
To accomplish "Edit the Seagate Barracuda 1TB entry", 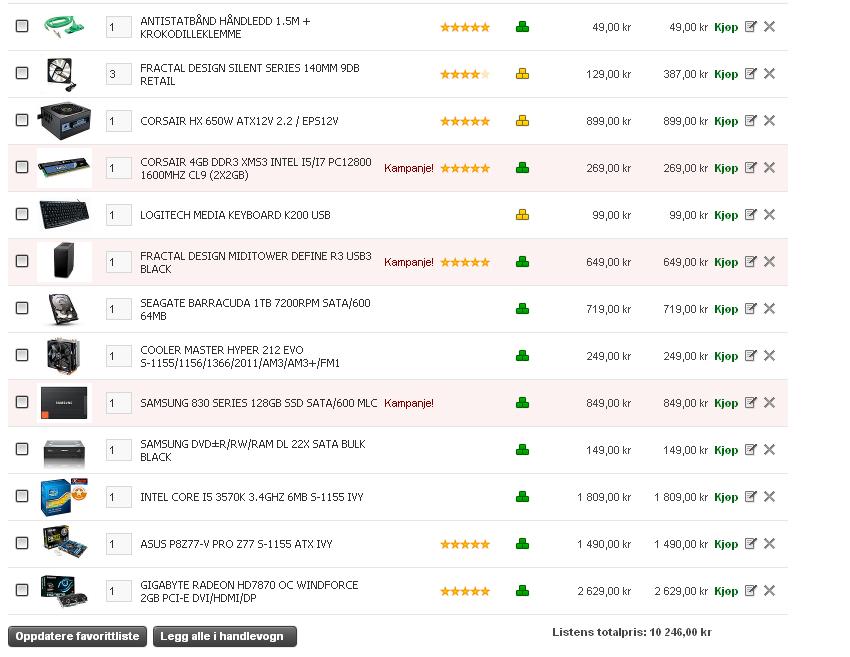I will coord(750,308).
